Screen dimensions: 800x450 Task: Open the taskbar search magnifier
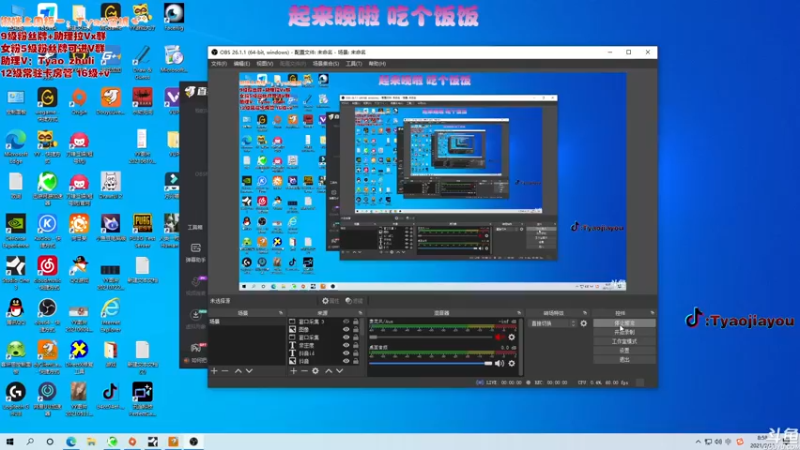tap(30, 442)
